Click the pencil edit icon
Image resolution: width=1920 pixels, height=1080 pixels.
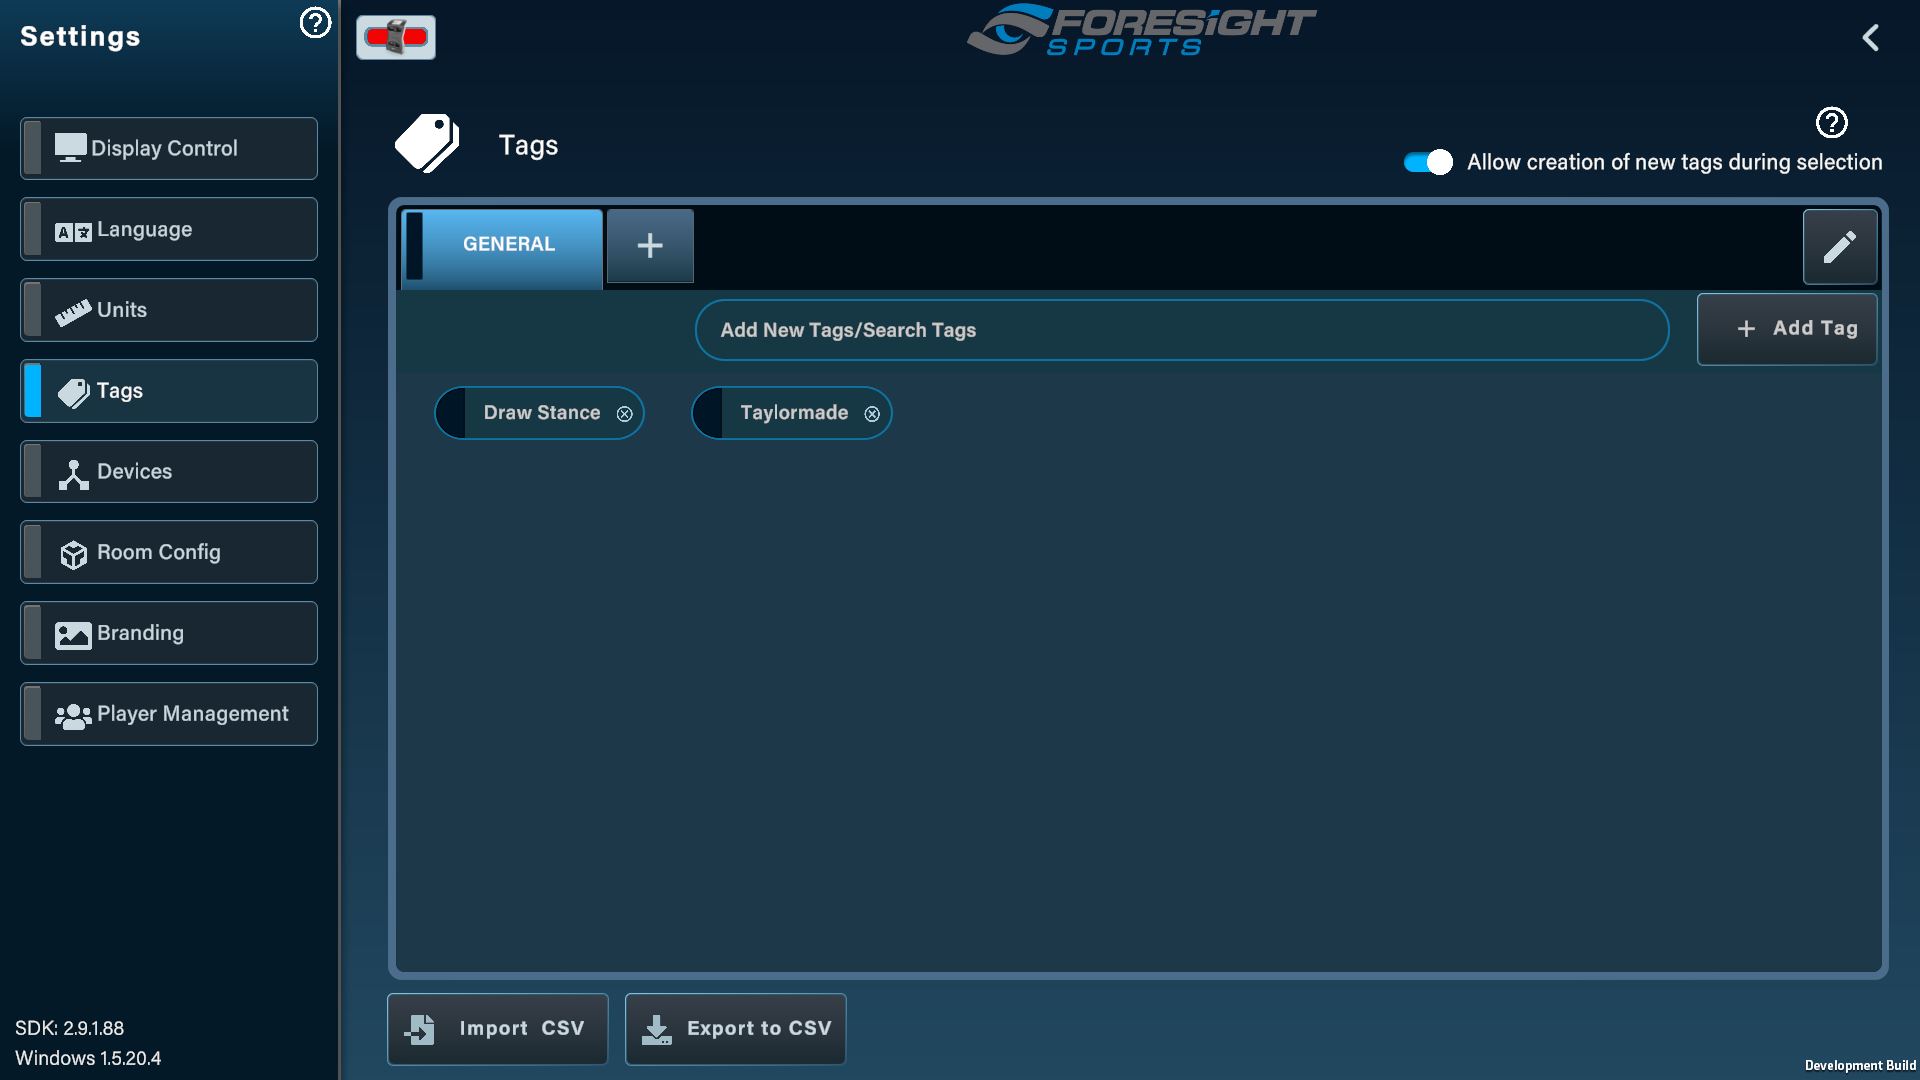tap(1839, 247)
